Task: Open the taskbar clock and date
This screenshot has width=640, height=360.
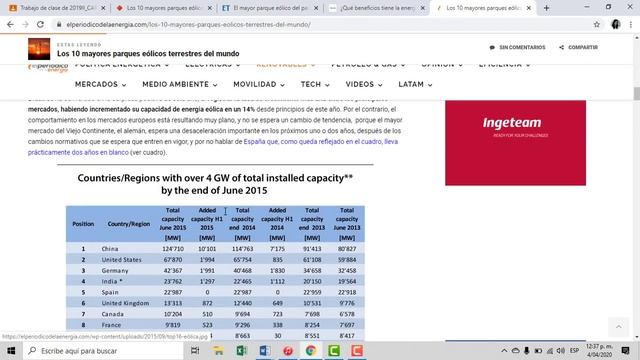Action: [599, 351]
